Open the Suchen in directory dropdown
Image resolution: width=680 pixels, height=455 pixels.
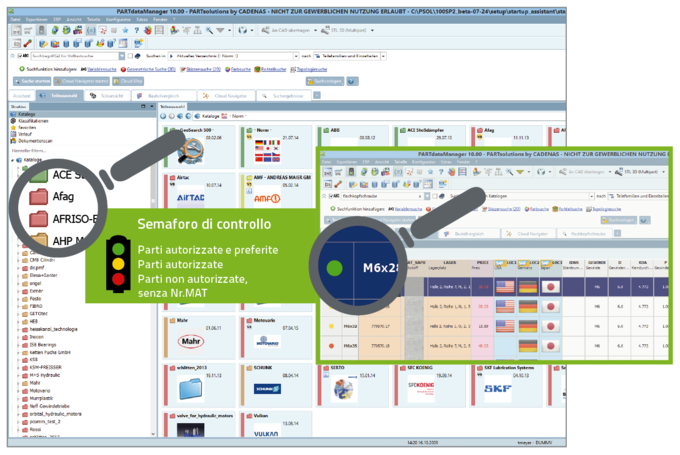pos(298,56)
